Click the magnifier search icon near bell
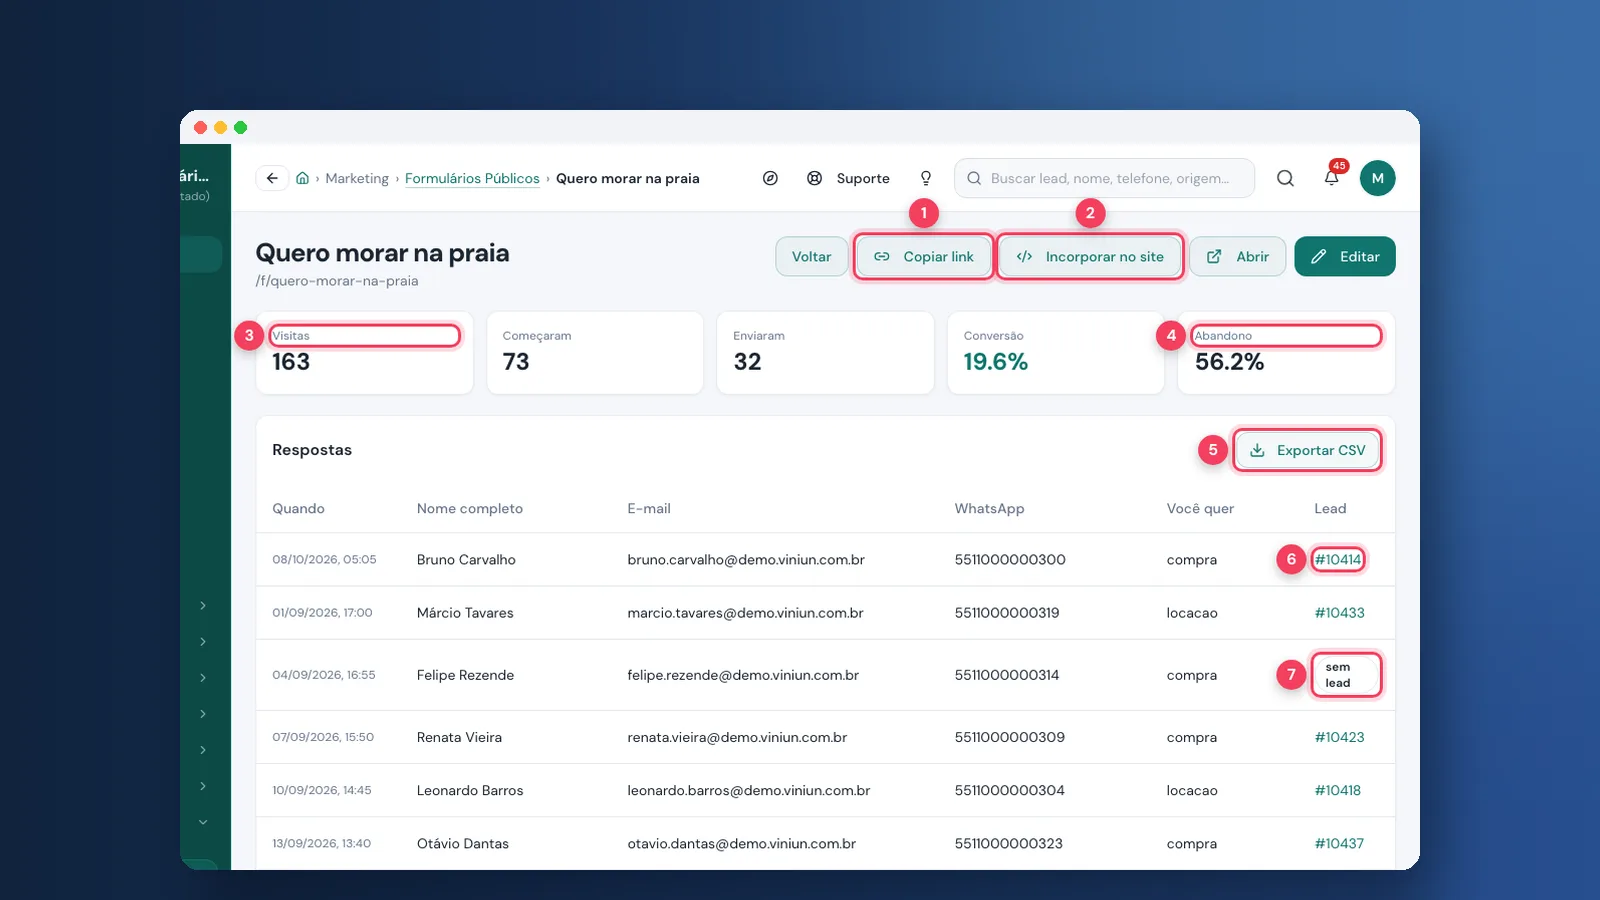This screenshot has height=900, width=1600. [1286, 178]
